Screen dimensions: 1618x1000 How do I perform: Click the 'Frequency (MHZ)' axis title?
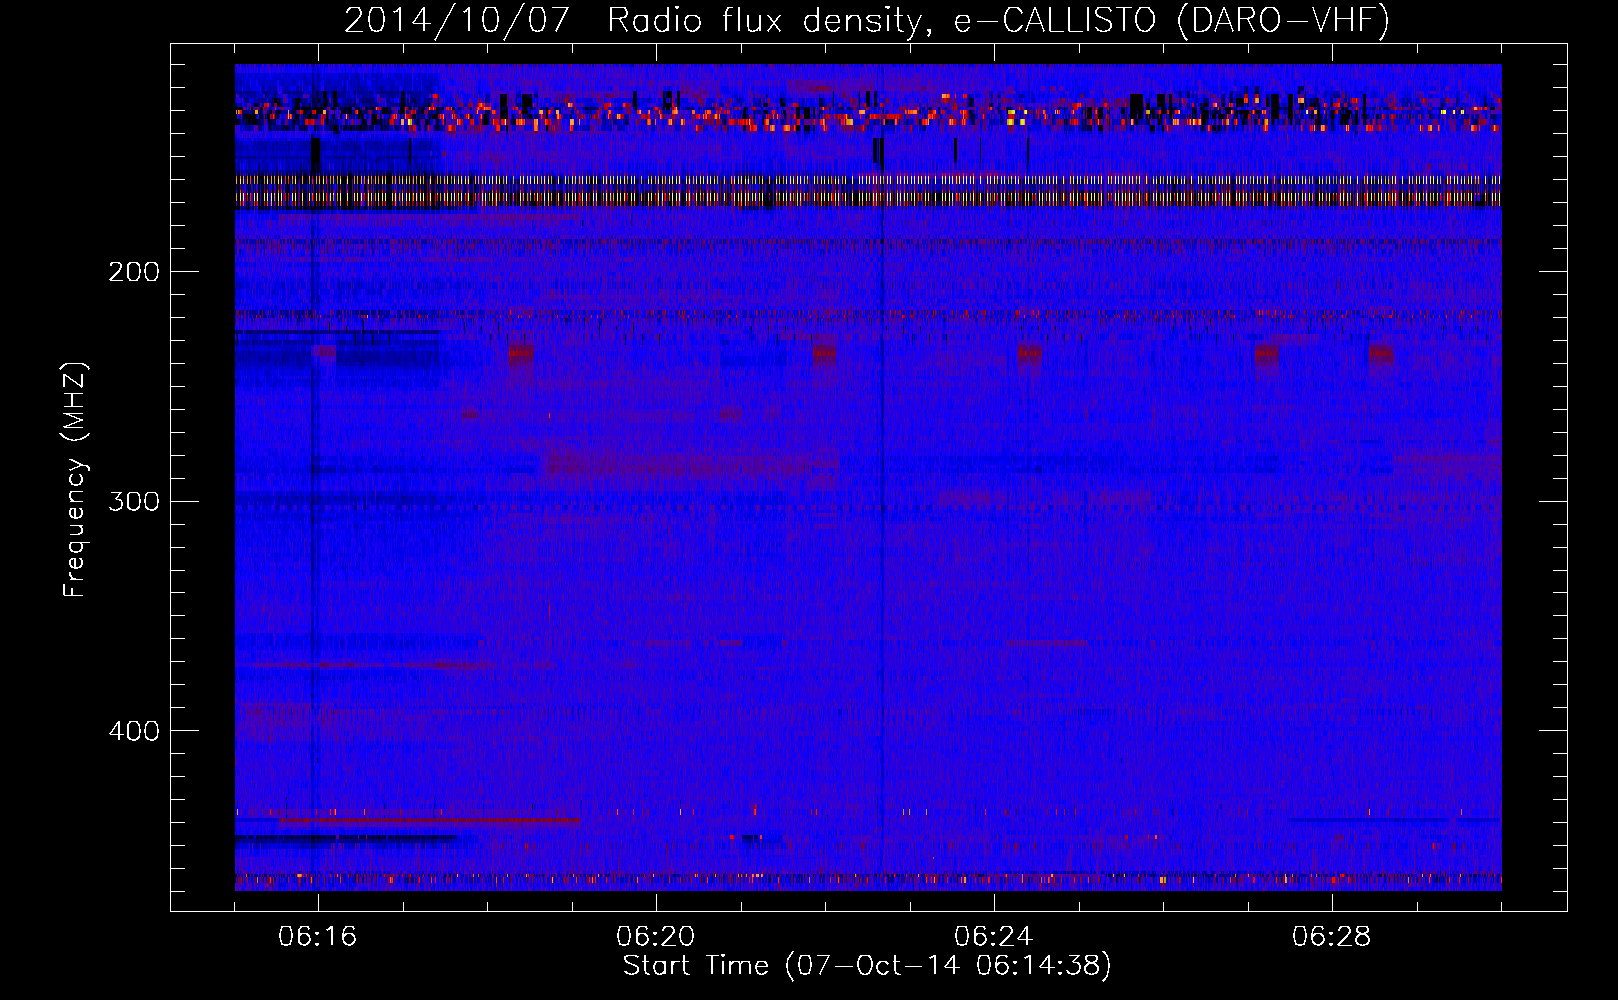coord(75,480)
